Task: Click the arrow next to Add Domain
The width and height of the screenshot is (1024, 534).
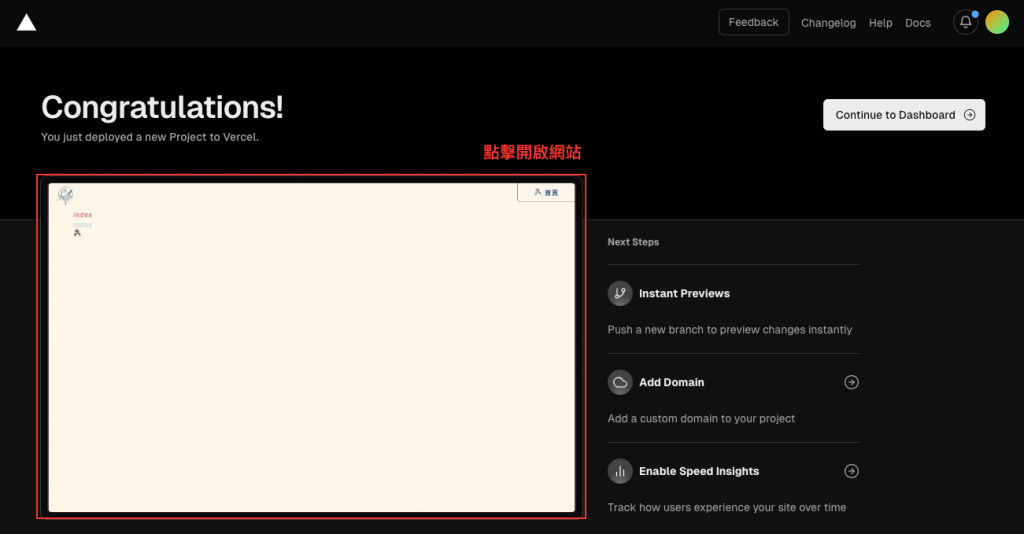Action: [x=851, y=383]
